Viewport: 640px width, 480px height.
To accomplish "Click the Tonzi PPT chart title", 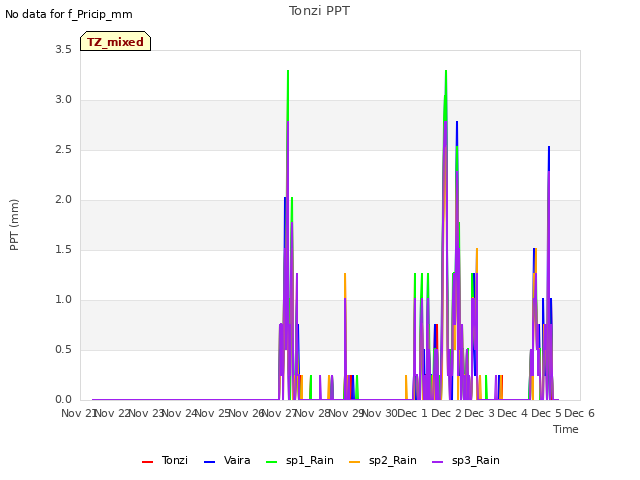I will click(x=319, y=11).
